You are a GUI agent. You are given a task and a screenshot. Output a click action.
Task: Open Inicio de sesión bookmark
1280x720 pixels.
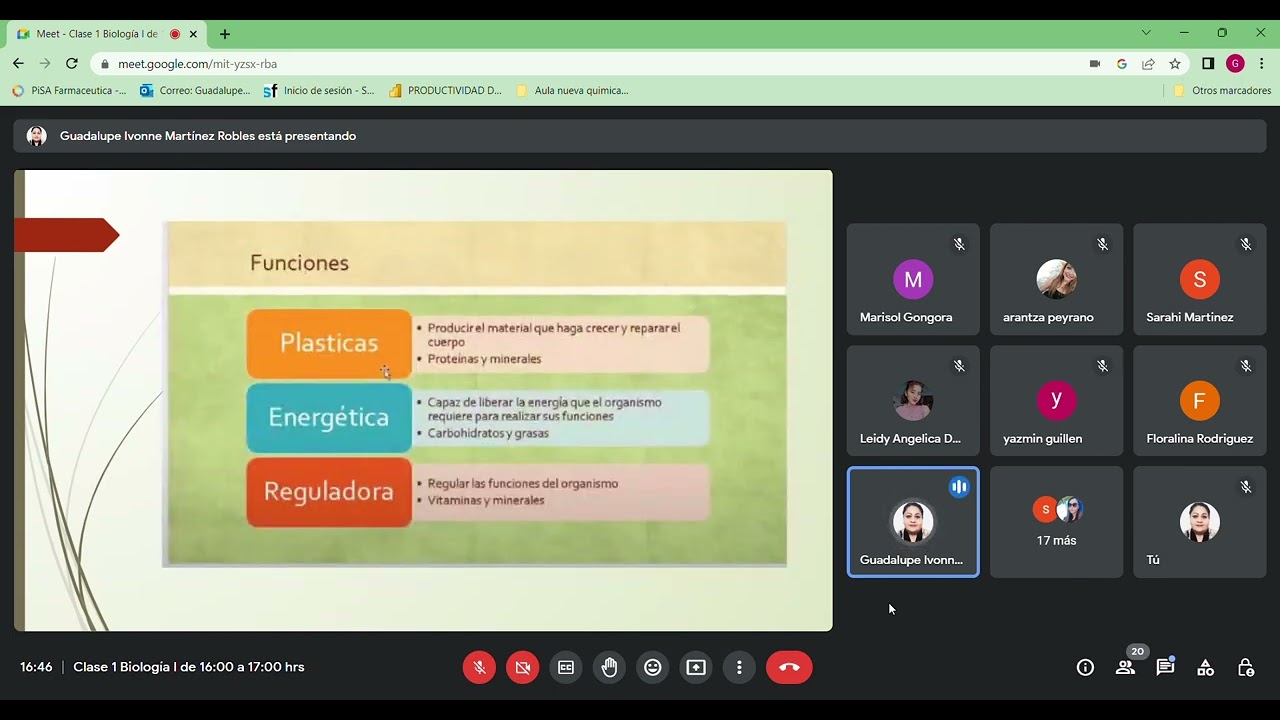(320, 90)
